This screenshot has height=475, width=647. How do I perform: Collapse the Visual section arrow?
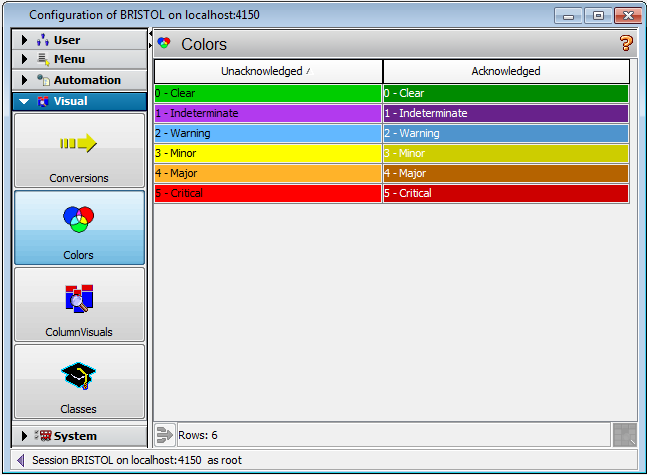click(24, 101)
